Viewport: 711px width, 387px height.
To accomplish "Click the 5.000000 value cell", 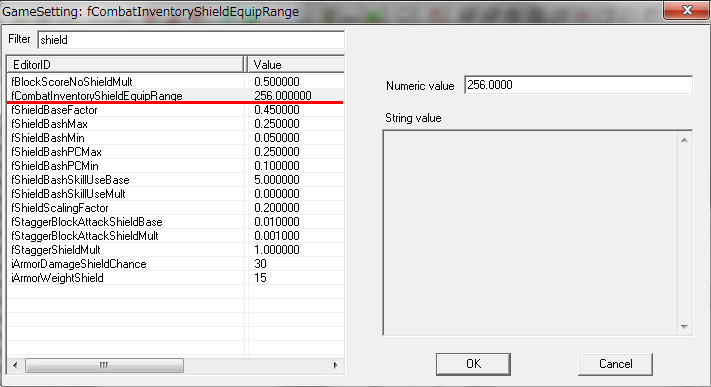I will [277, 180].
